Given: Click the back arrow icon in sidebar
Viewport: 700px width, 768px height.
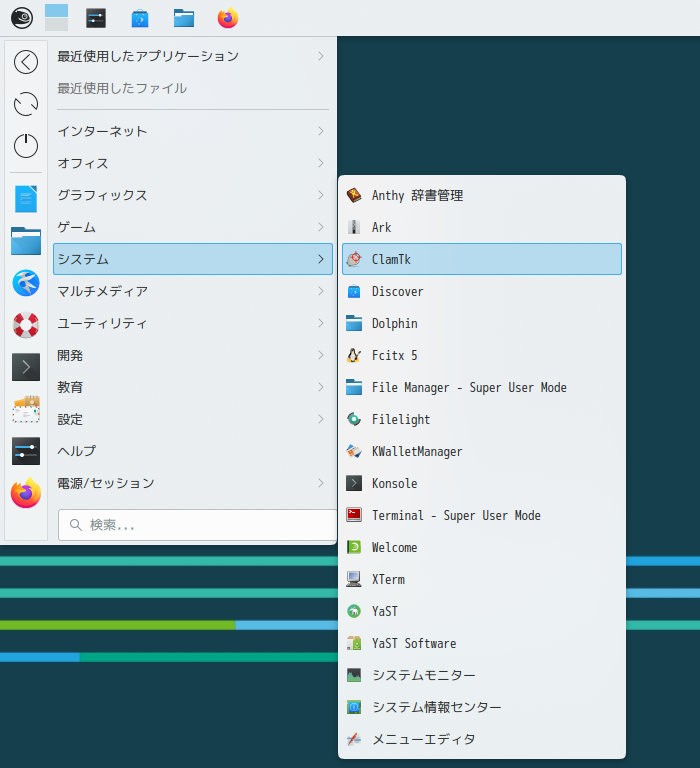Looking at the screenshot, I should pos(26,62).
